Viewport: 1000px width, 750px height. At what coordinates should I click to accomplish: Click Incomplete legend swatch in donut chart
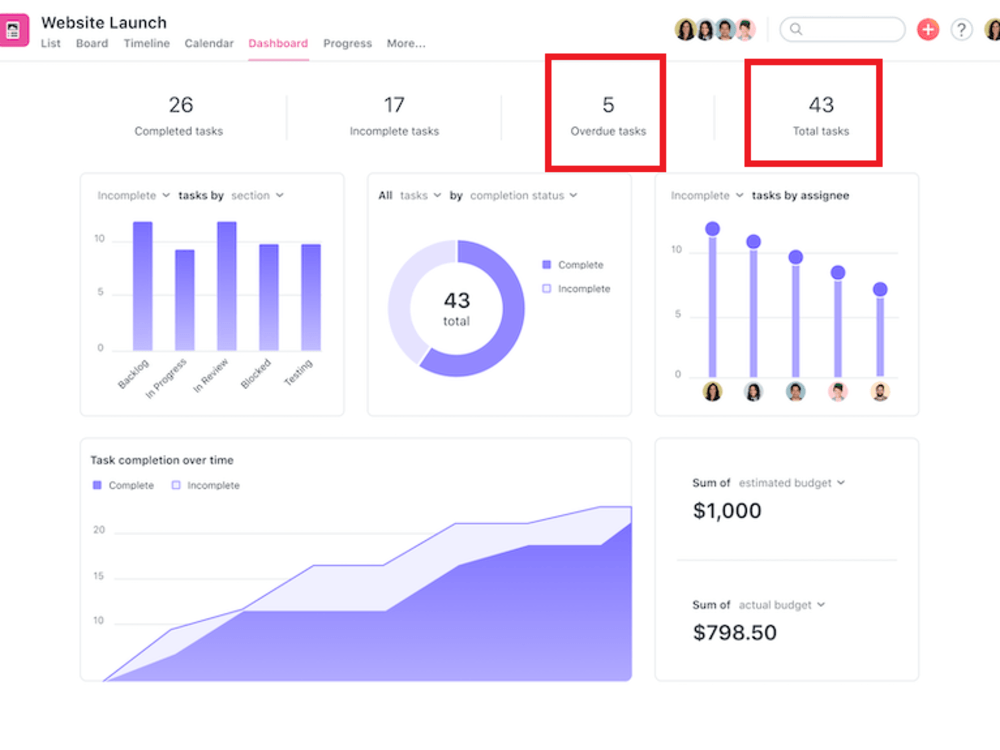(547, 289)
